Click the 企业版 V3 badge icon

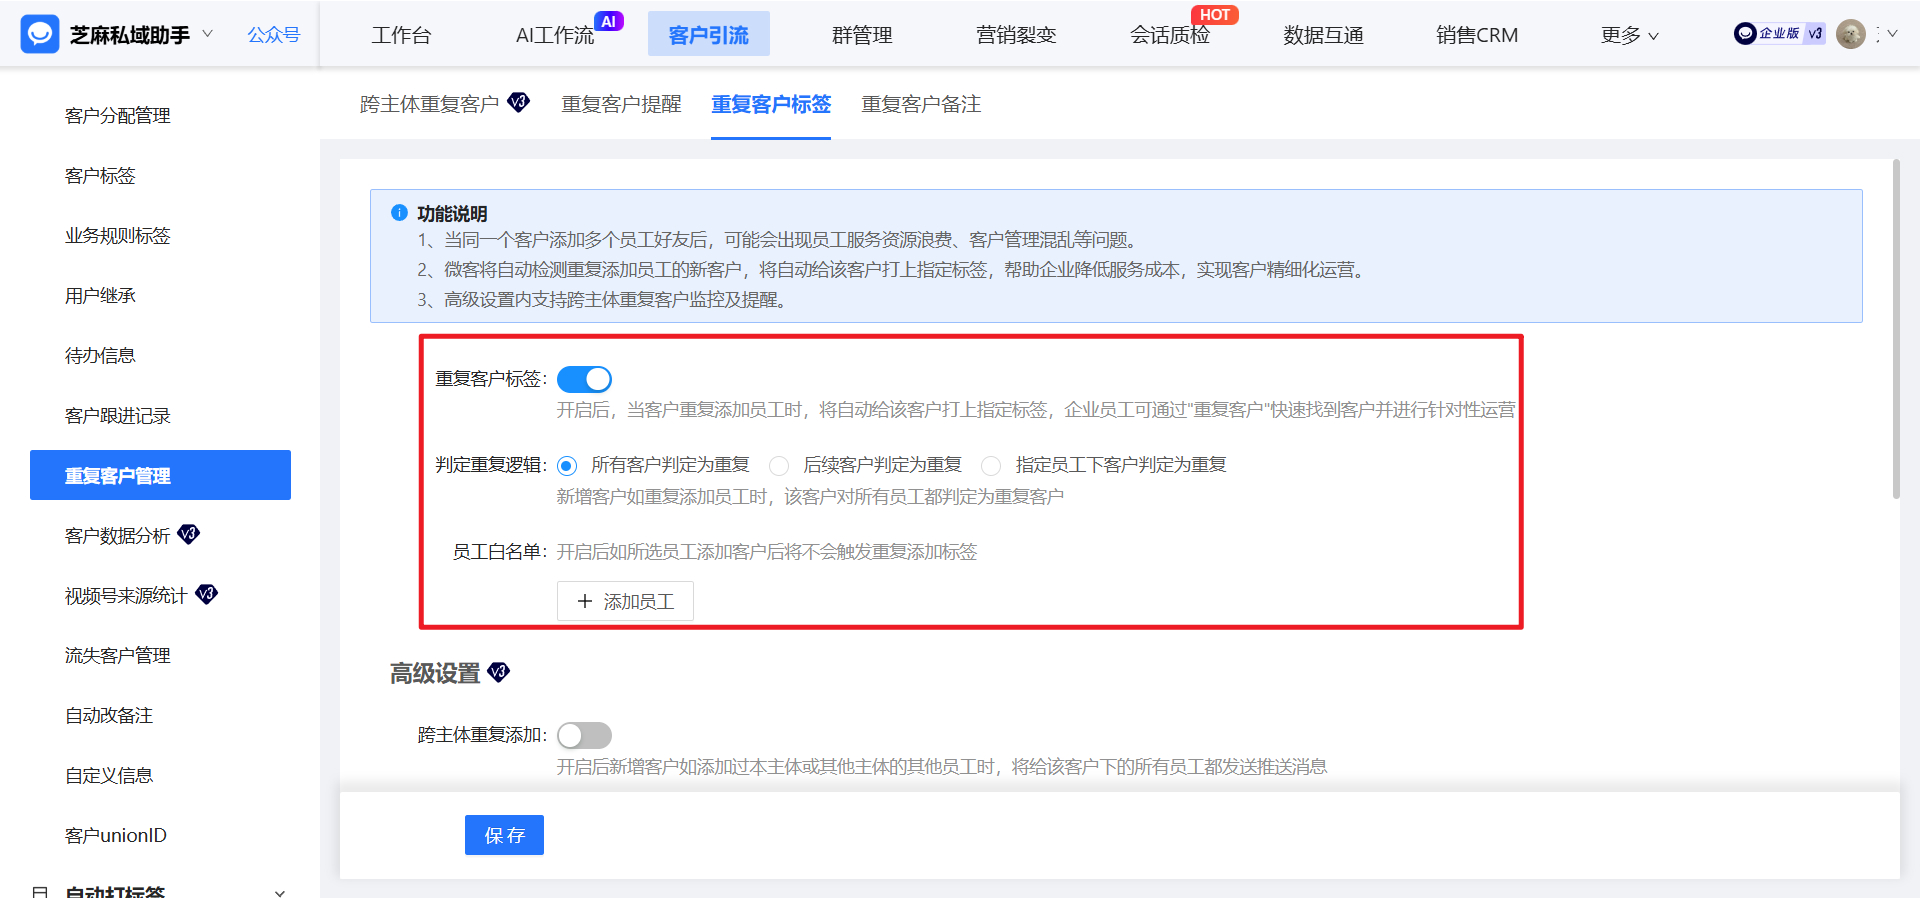[1780, 34]
